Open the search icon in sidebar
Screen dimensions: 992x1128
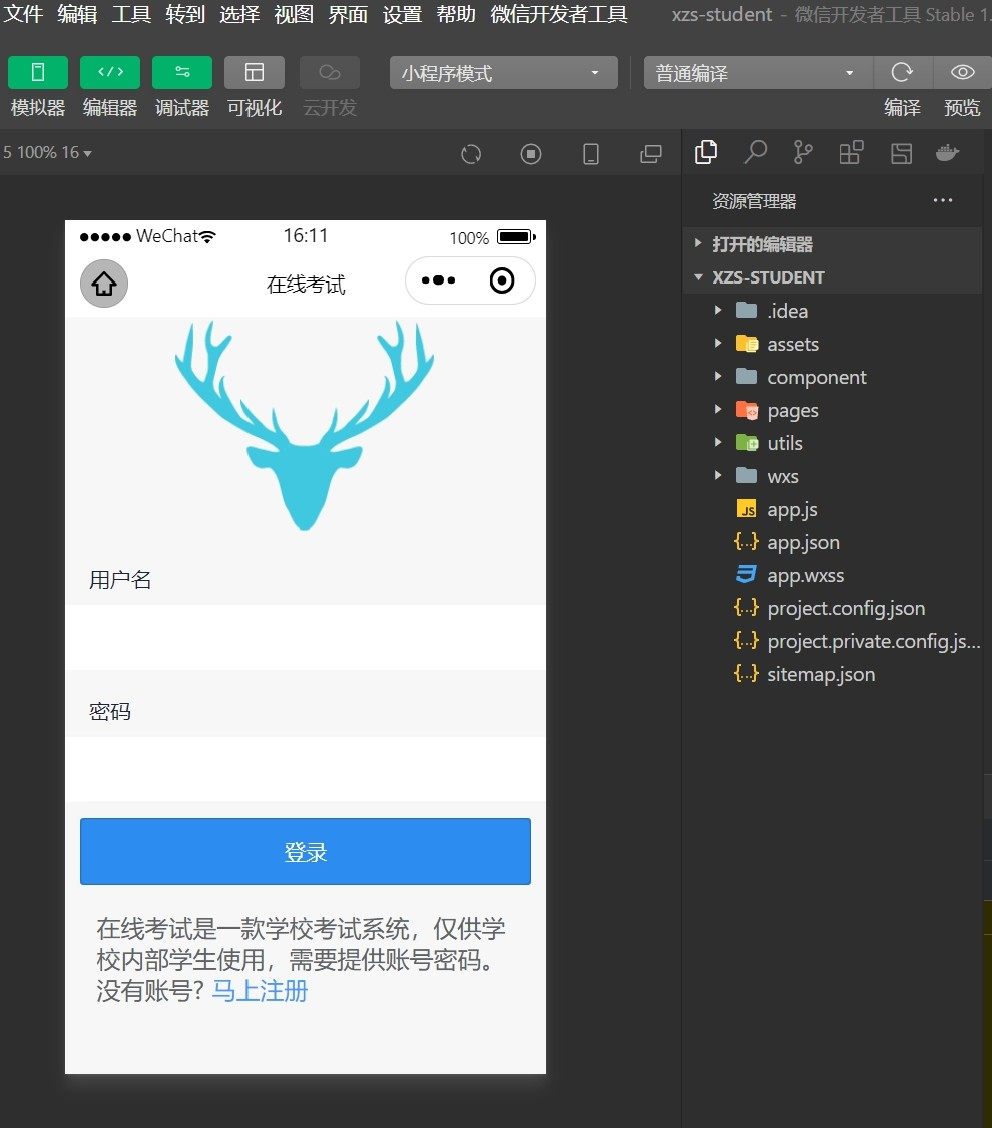756,152
